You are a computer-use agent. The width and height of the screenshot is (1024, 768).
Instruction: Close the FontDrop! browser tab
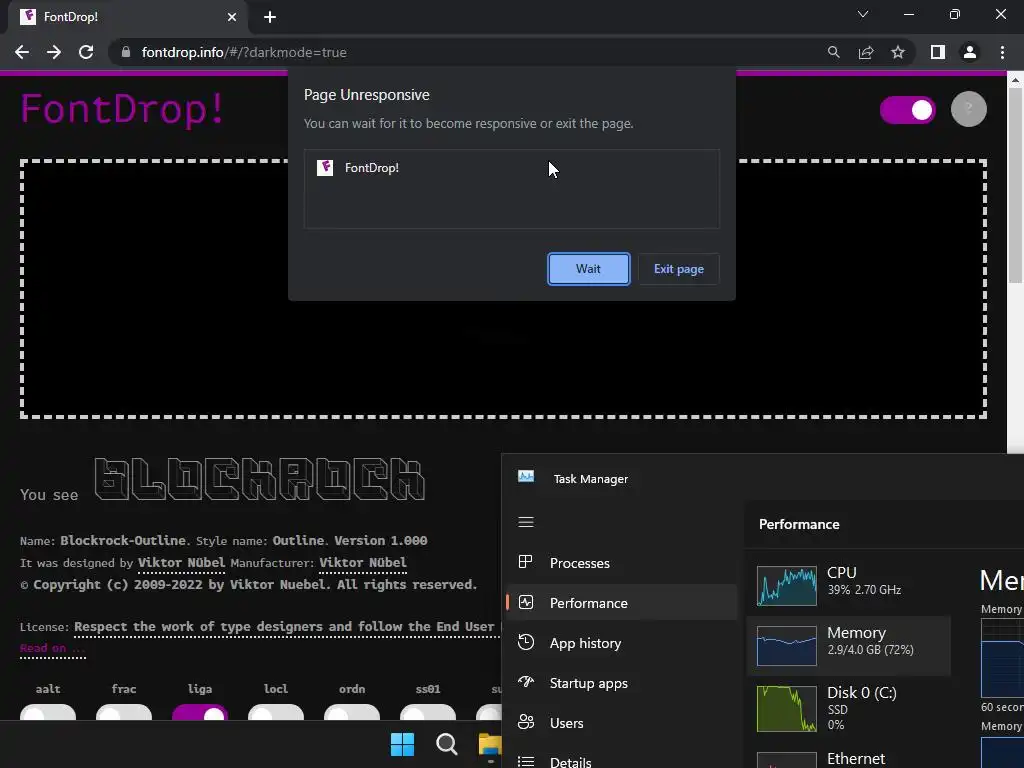232,17
